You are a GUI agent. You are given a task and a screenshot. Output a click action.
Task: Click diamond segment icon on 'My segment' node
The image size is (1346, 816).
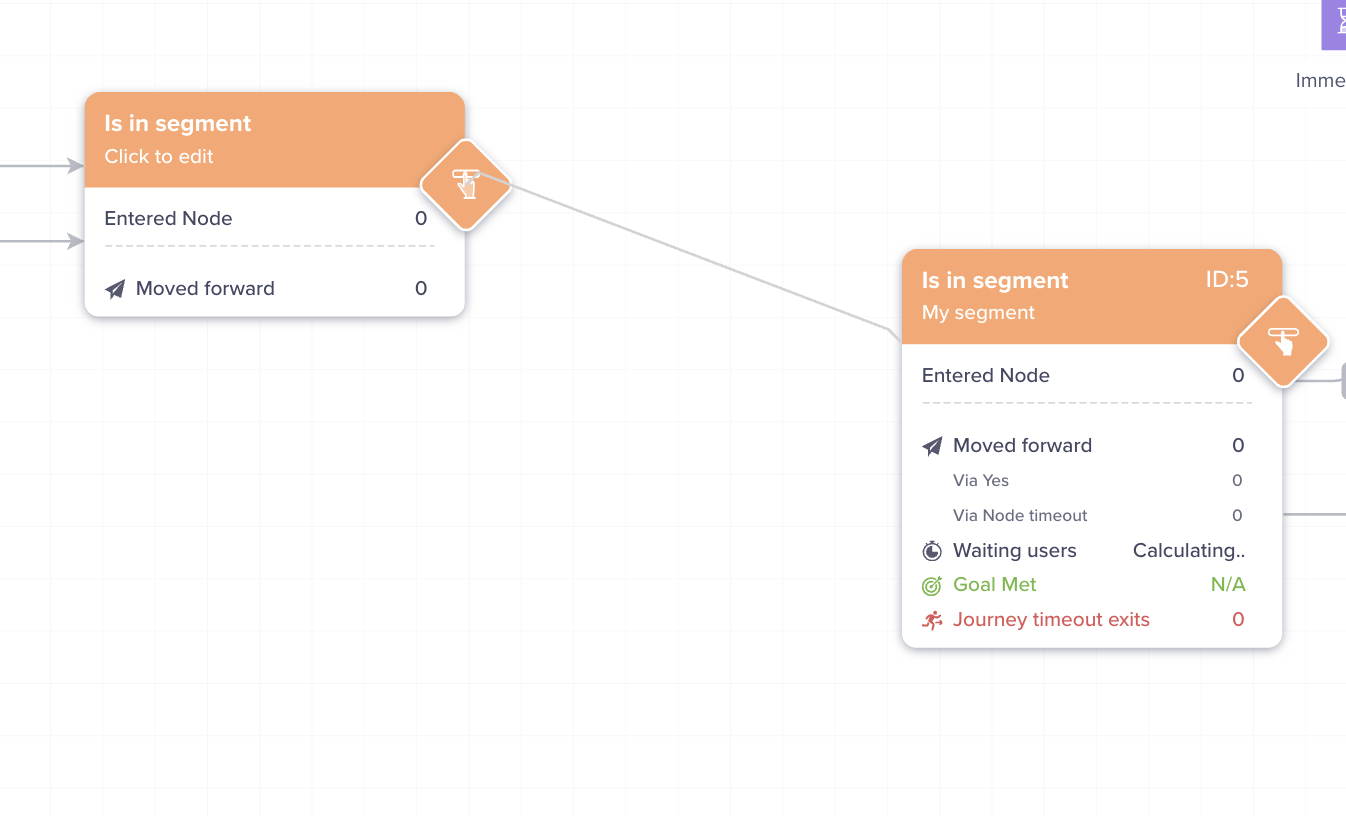point(1283,342)
